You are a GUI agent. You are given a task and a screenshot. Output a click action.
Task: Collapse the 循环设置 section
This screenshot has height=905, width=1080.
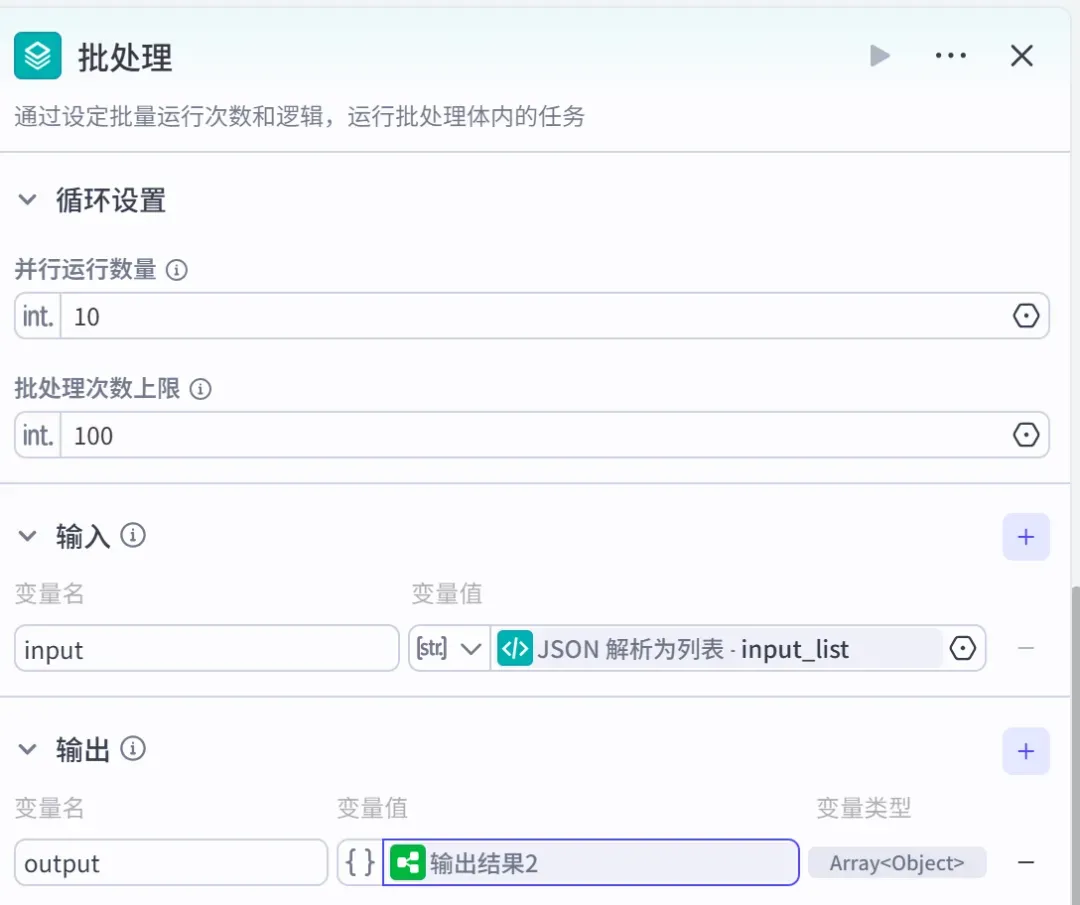tap(28, 200)
